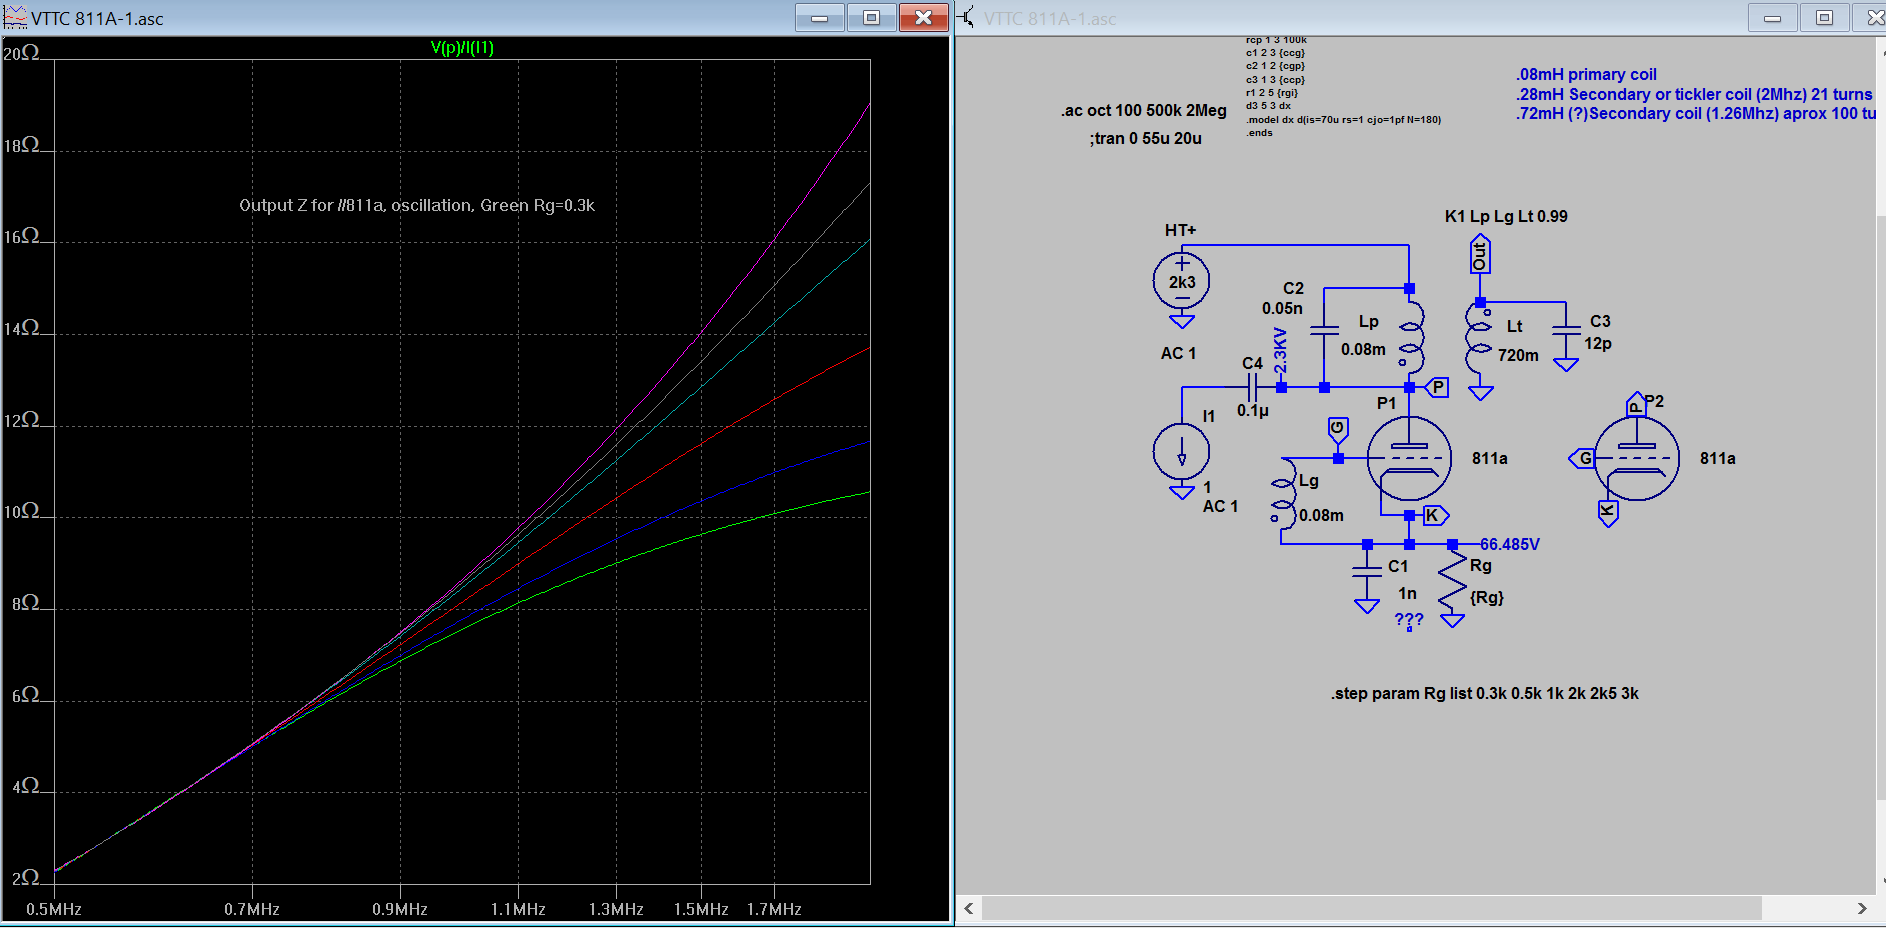Click the ground symbol under Lt inductor
Screen dimensions: 1886x929
[1481, 393]
